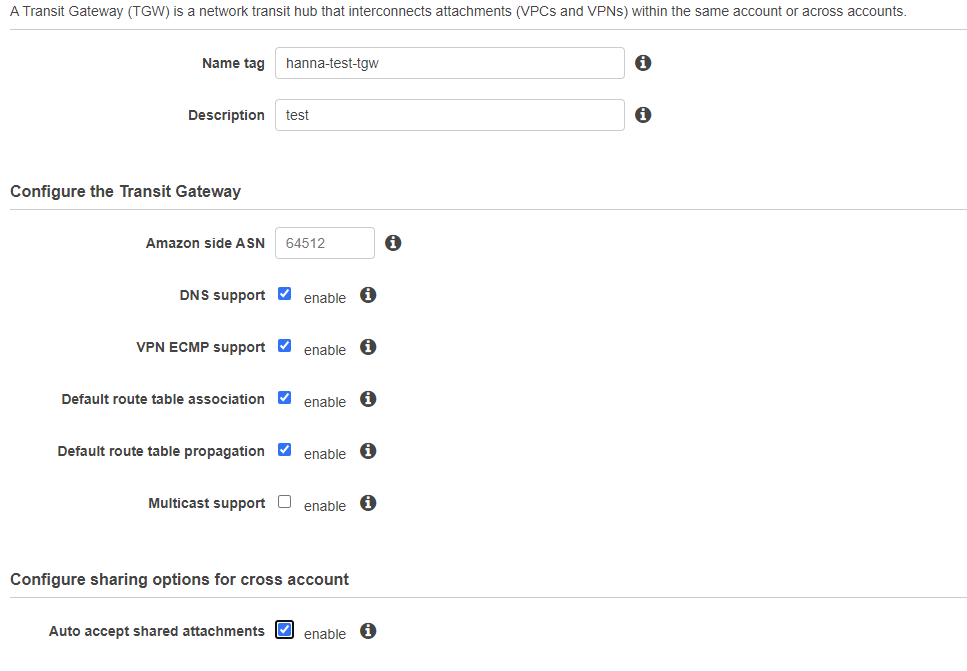Uncheck VPN ECMP support
This screenshot has height=671, width=967.
click(x=284, y=345)
